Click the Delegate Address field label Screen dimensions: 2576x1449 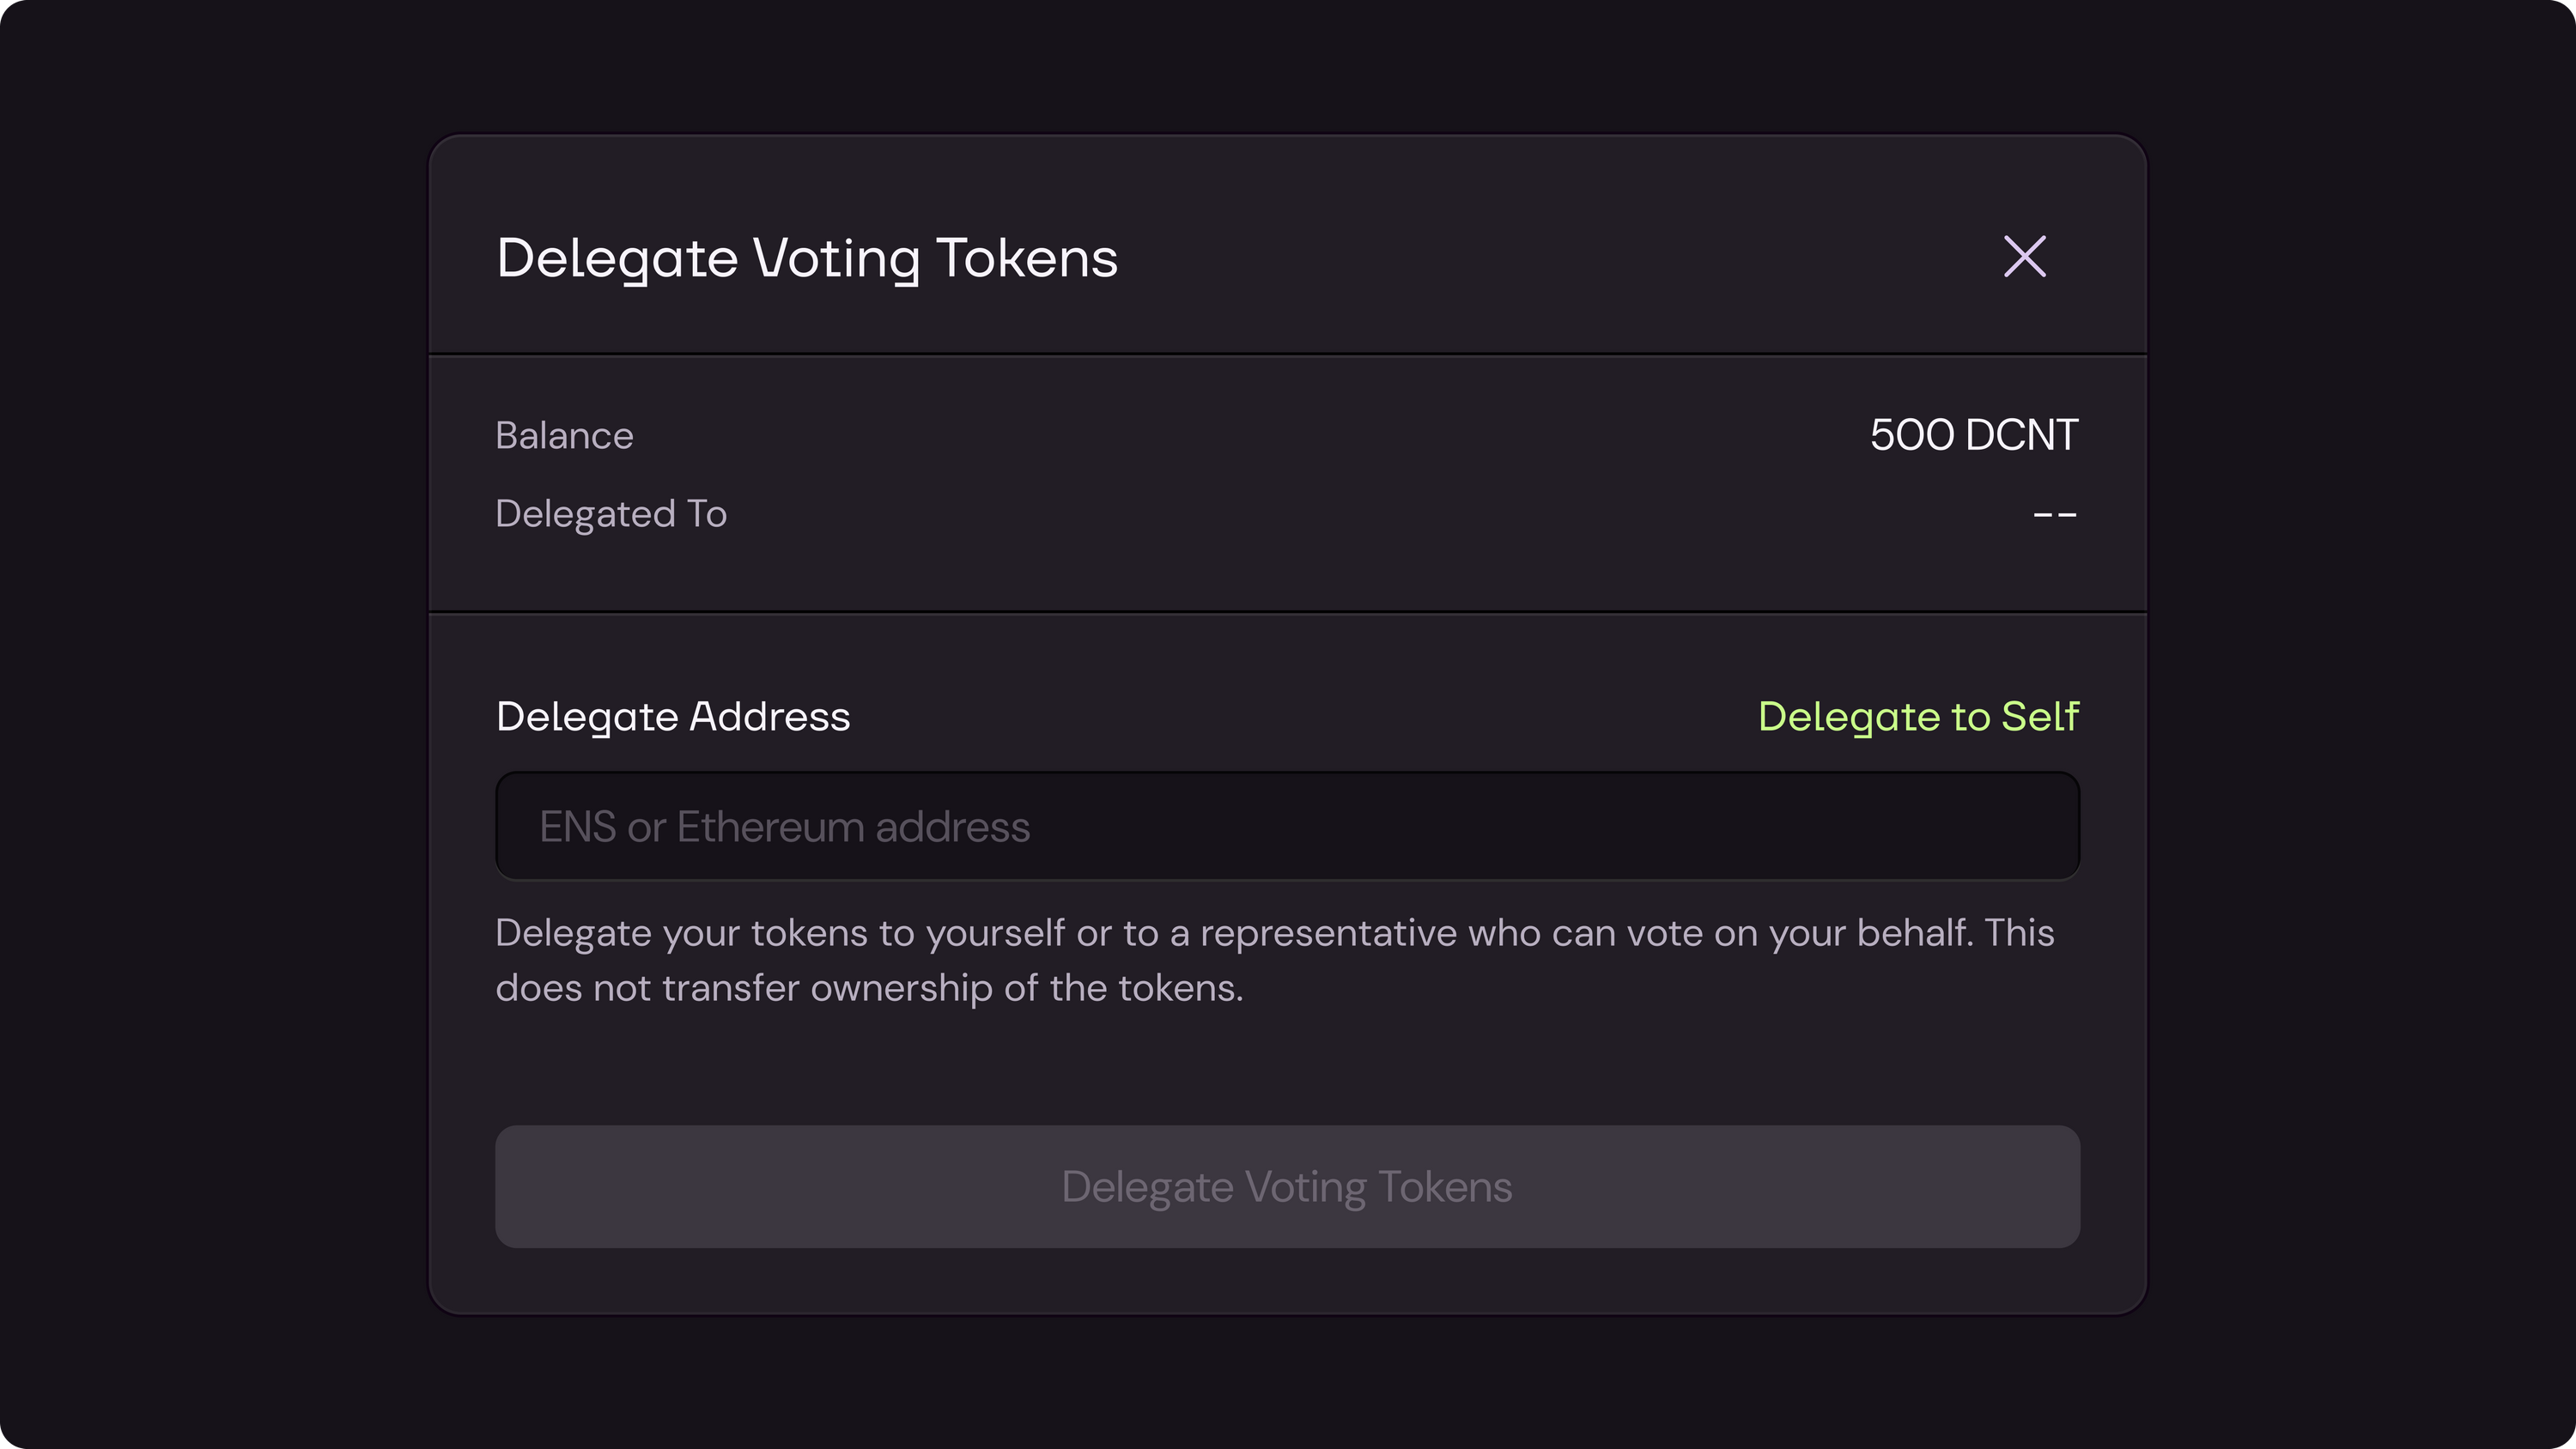[x=673, y=717]
